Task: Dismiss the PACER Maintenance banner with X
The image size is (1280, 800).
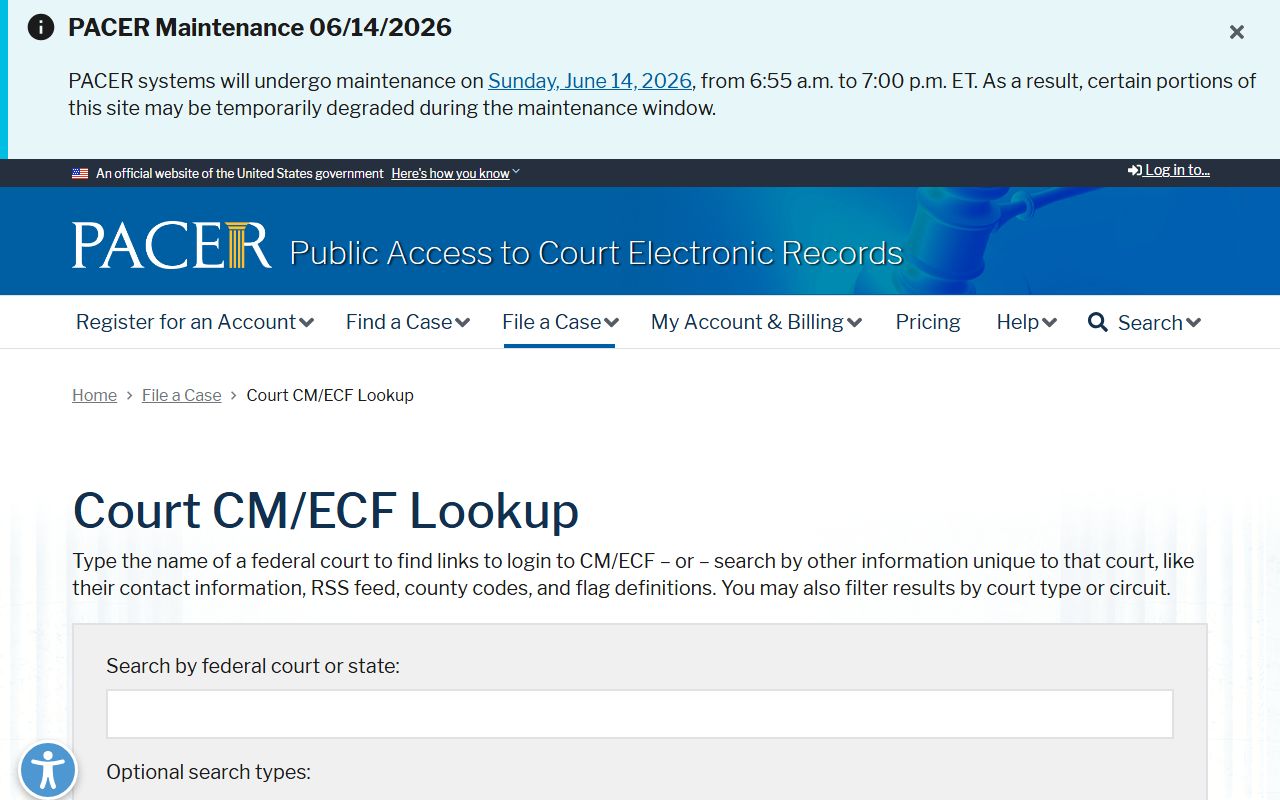Action: tap(1237, 32)
